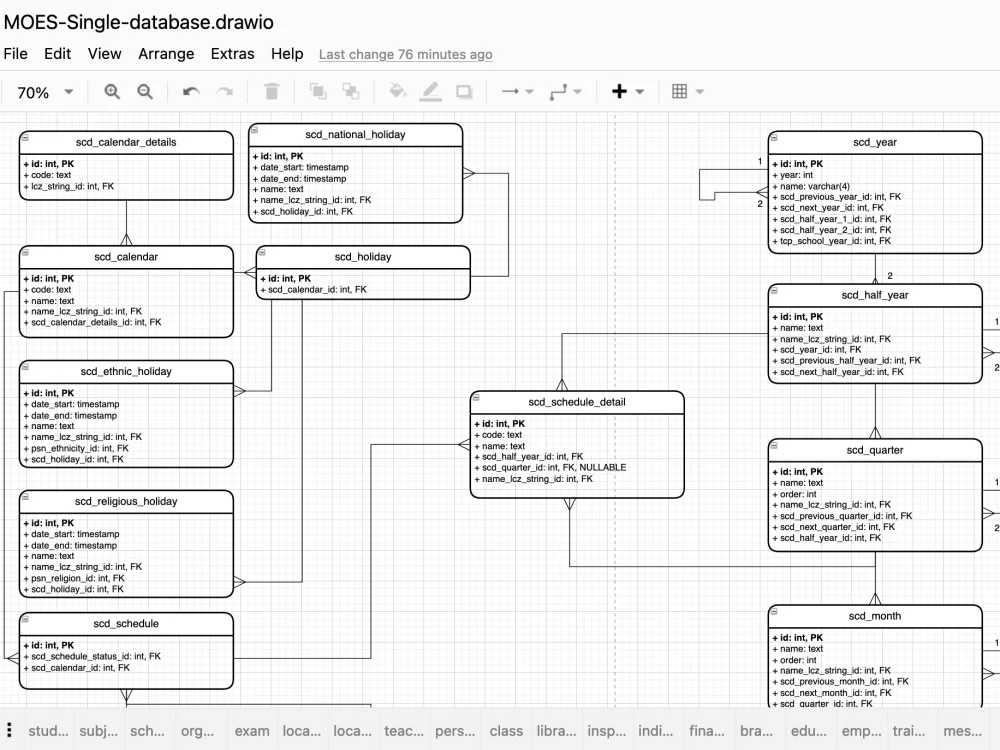Open the 70% zoom level dropdown
Image resolution: width=1000 pixels, height=750 pixels.
coord(45,92)
